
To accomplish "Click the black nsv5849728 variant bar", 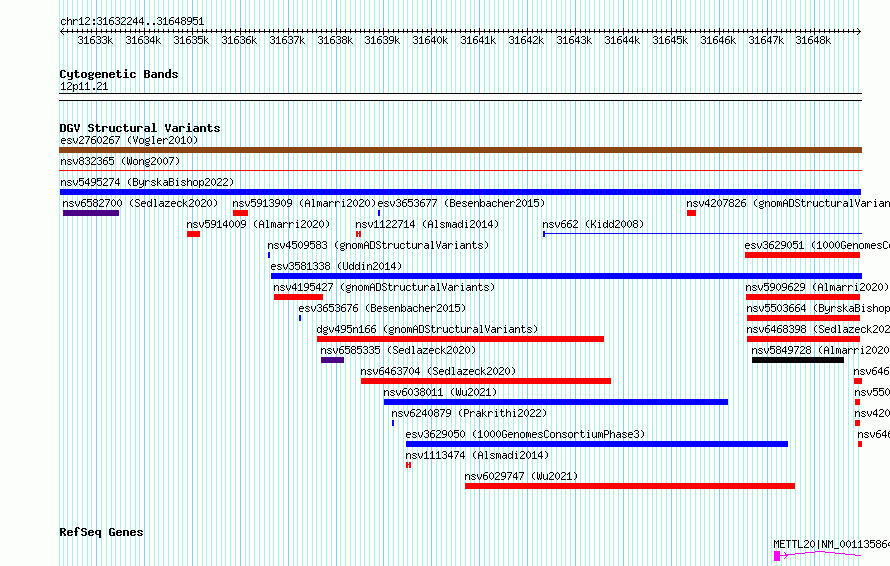I will coord(797,360).
